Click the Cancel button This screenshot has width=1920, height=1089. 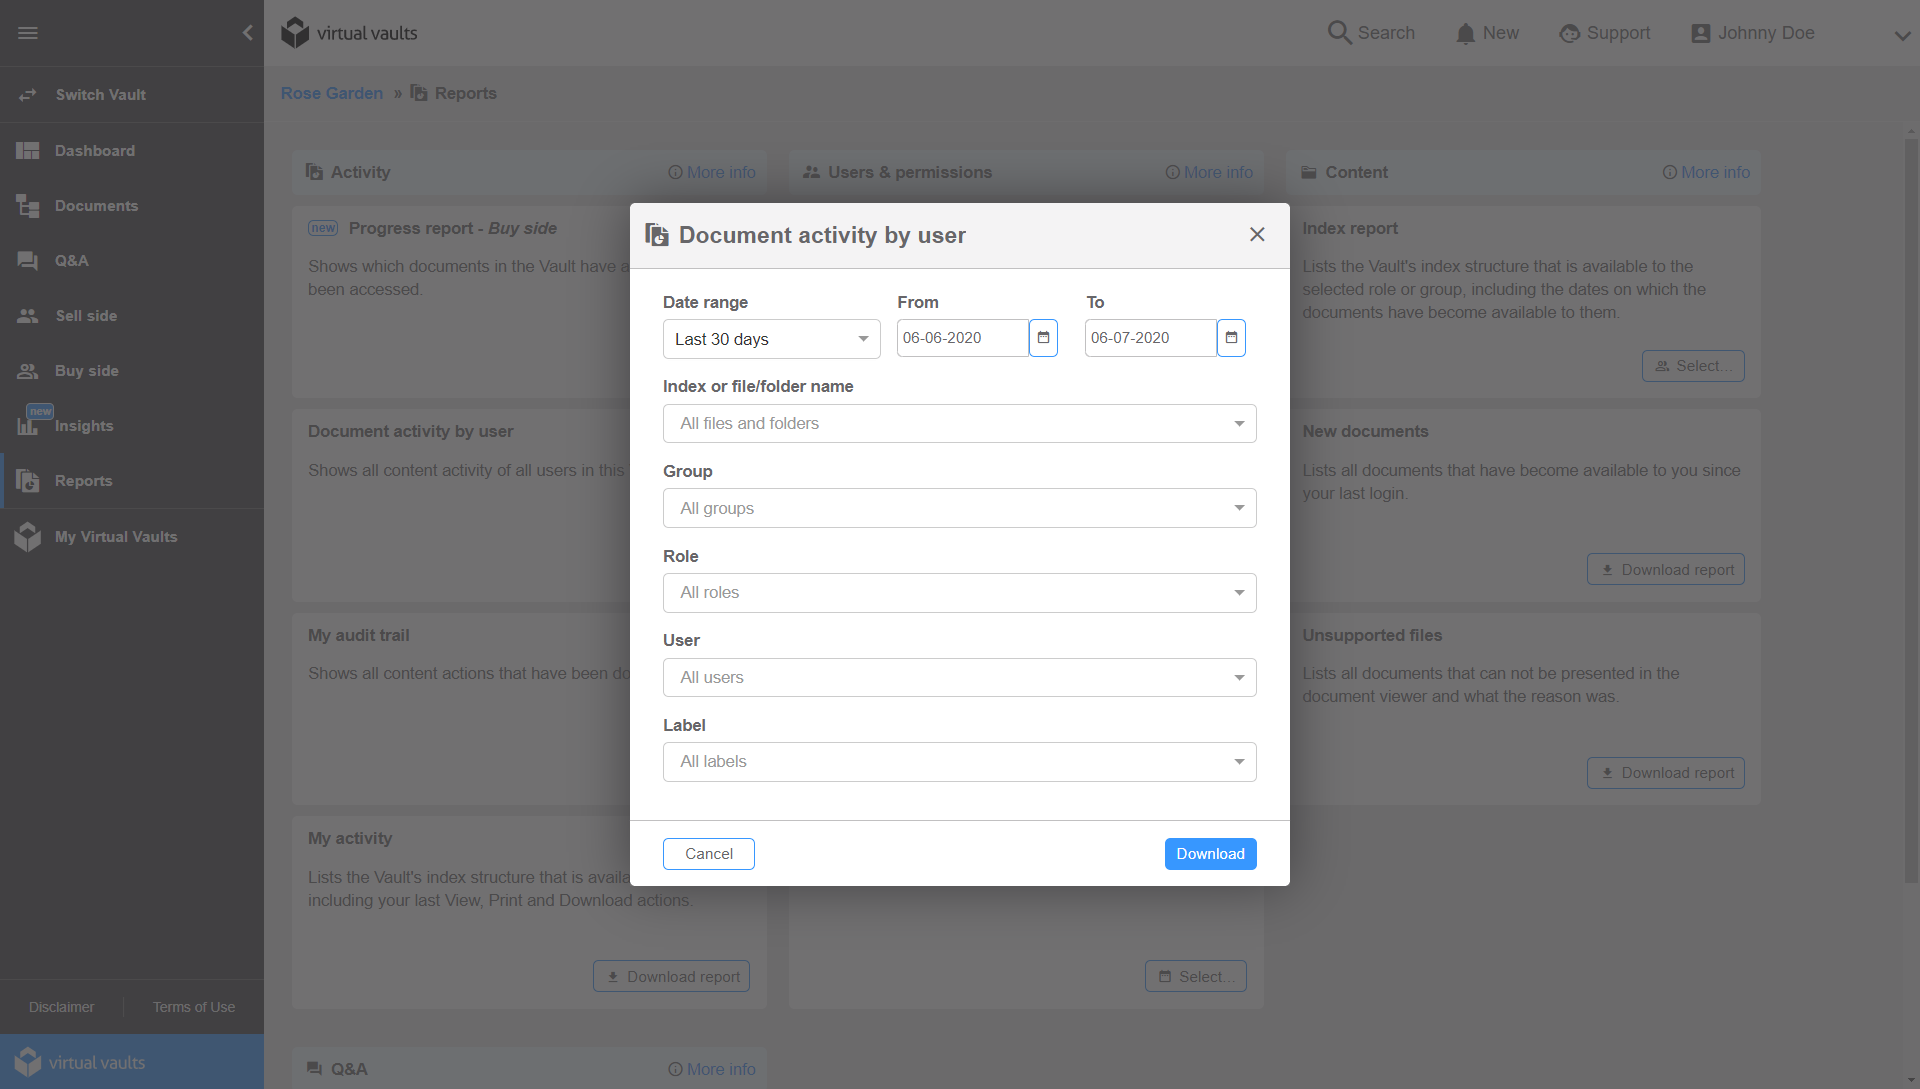(708, 854)
